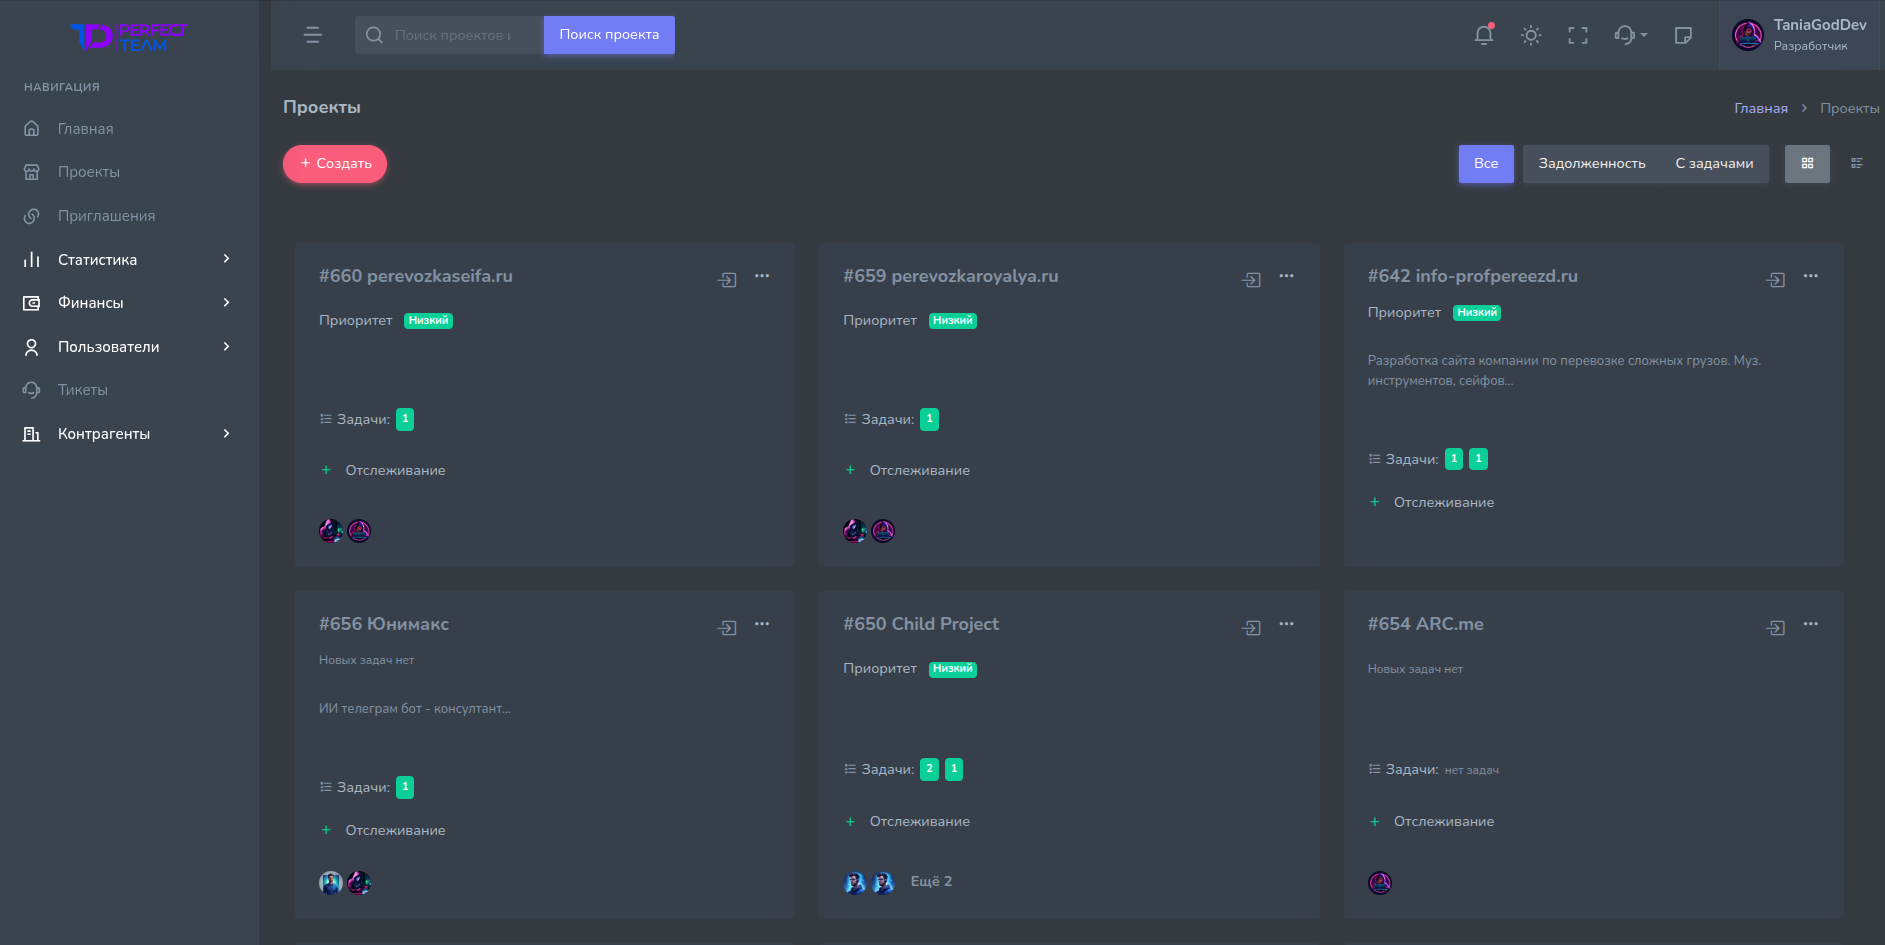Viewport: 1885px width, 945px height.
Task: Open project #642 info-profpereezd.ru enter icon
Action: pyautogui.click(x=1776, y=280)
